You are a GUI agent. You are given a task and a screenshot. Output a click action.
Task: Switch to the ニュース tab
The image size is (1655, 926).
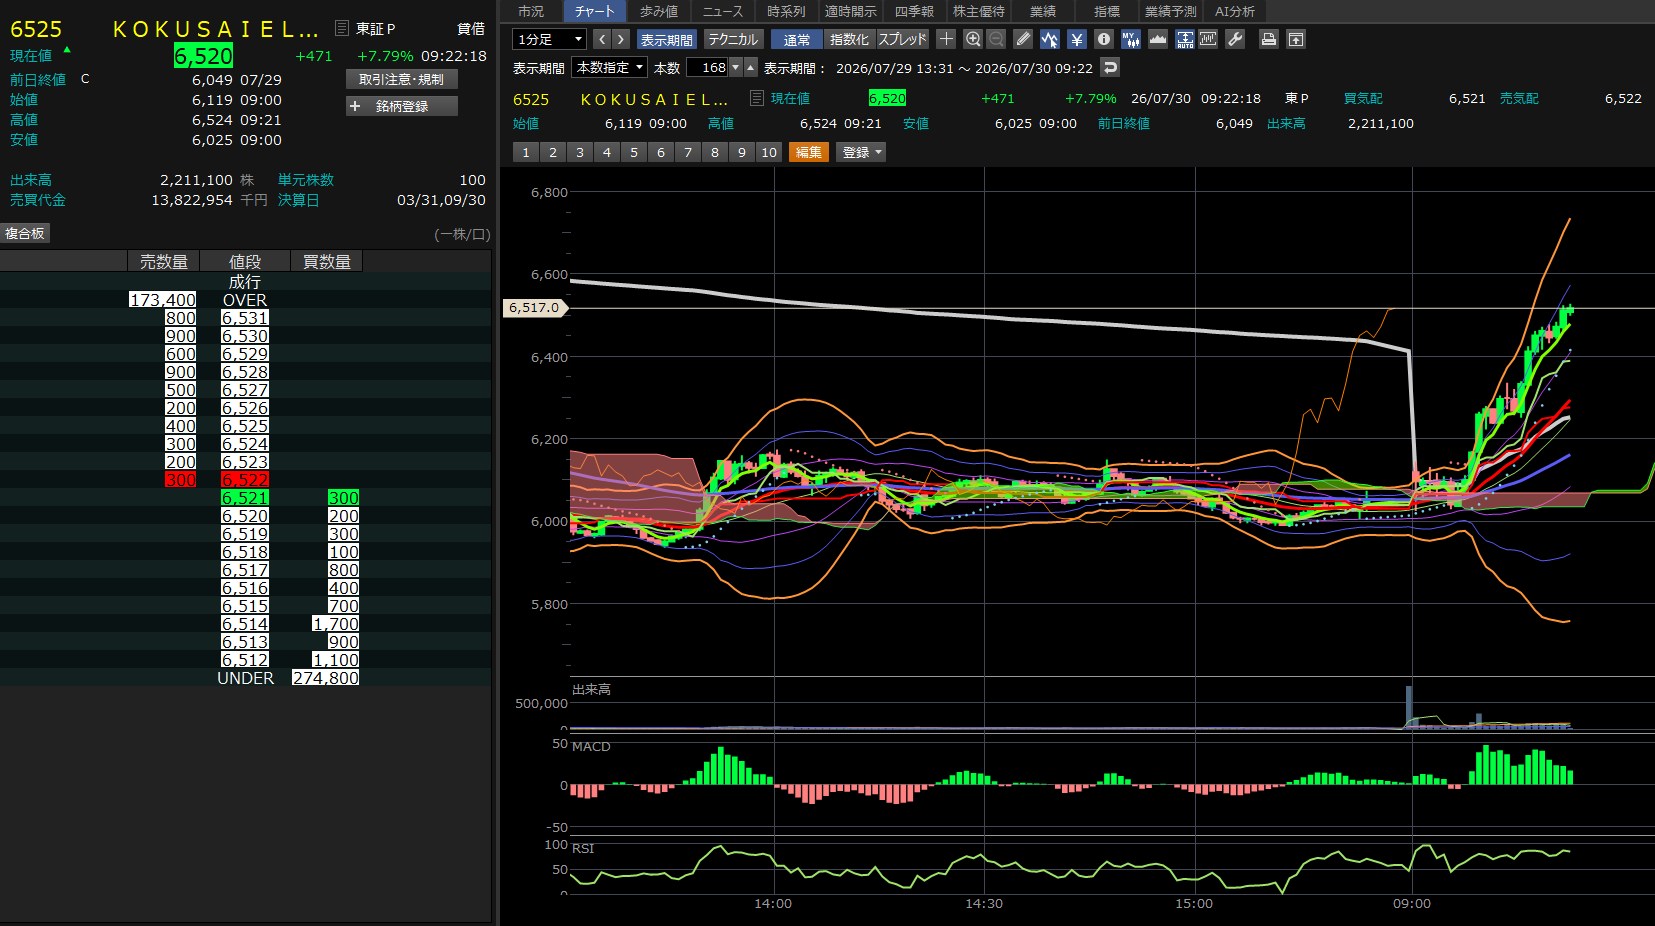(x=722, y=11)
